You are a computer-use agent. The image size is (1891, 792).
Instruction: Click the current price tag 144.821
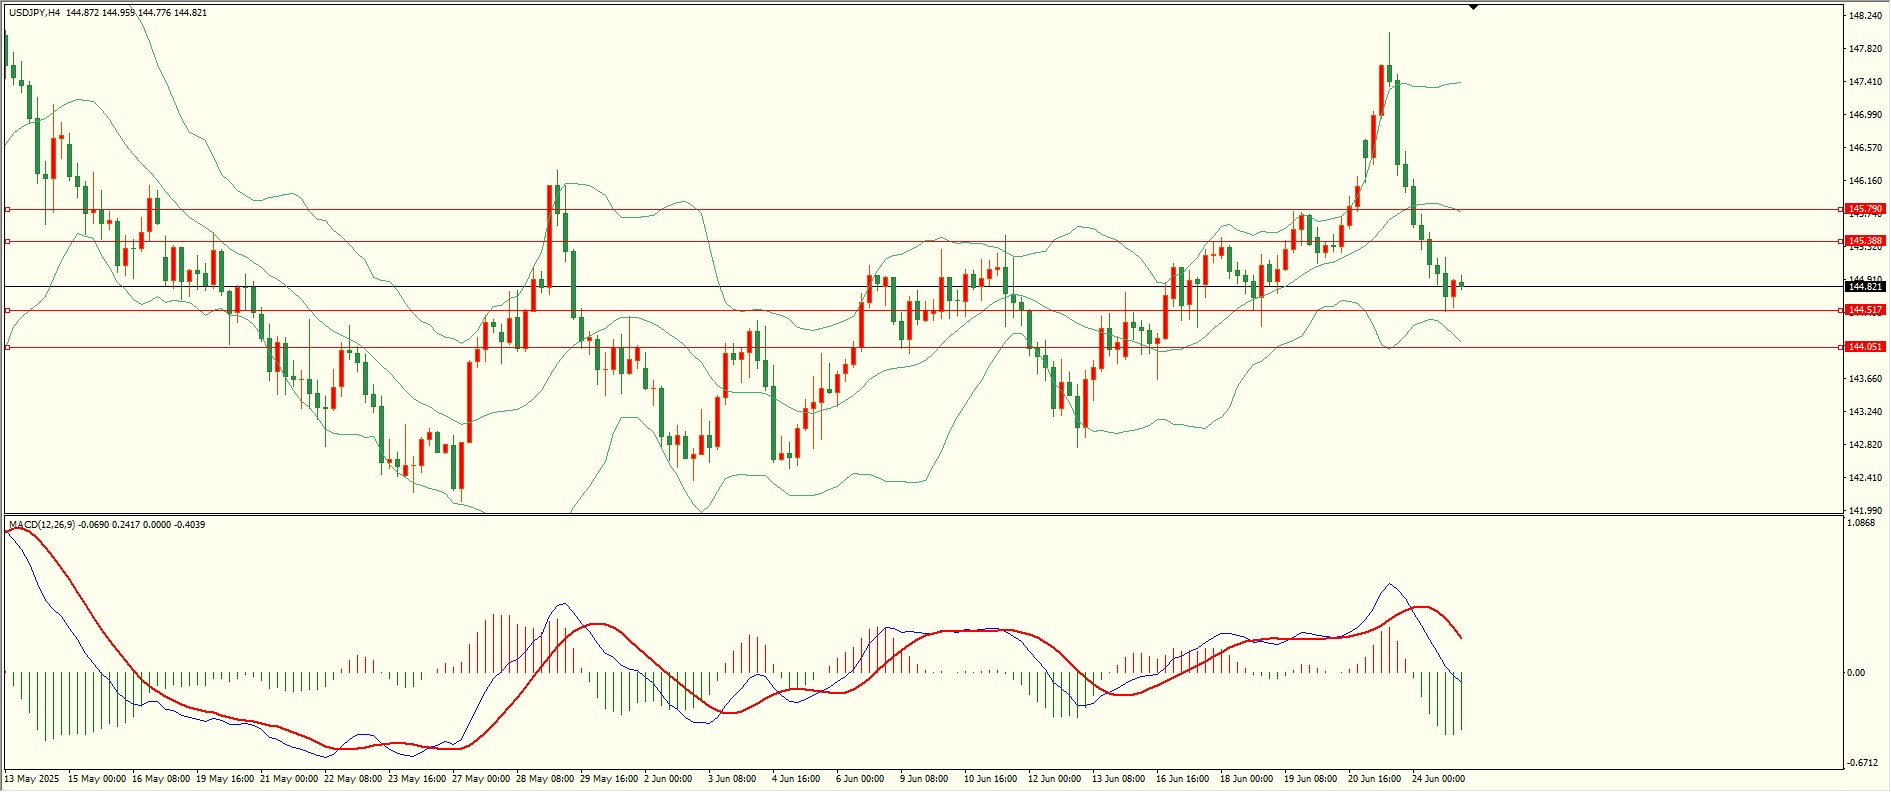point(1865,287)
